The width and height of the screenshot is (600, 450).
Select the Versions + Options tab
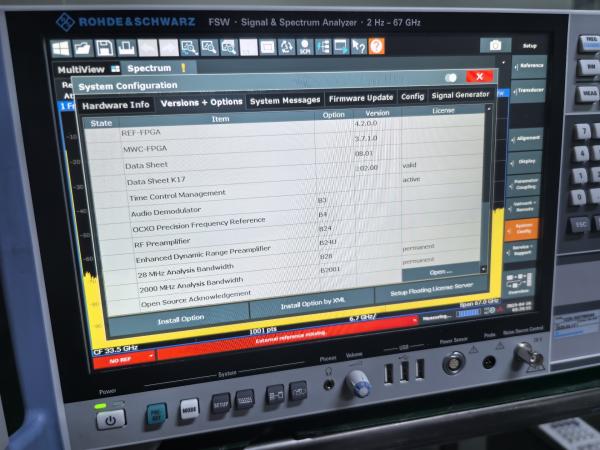coord(201,103)
